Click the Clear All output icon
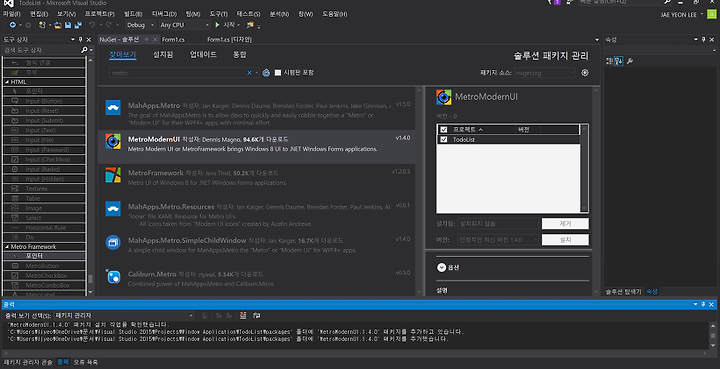 [x=243, y=315]
